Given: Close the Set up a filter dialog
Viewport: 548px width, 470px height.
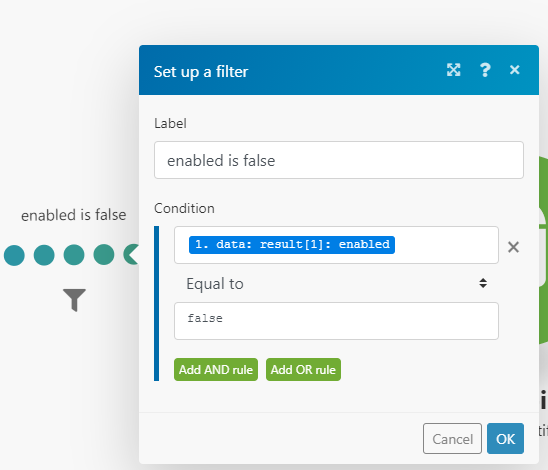Looking at the screenshot, I should (514, 70).
